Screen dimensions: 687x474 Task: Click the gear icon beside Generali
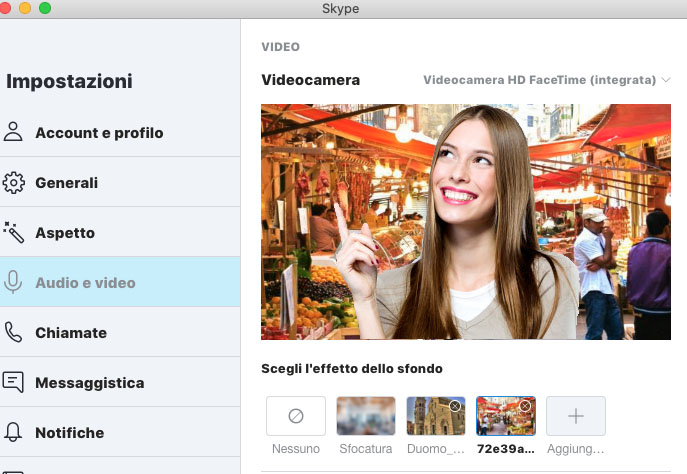click(14, 182)
